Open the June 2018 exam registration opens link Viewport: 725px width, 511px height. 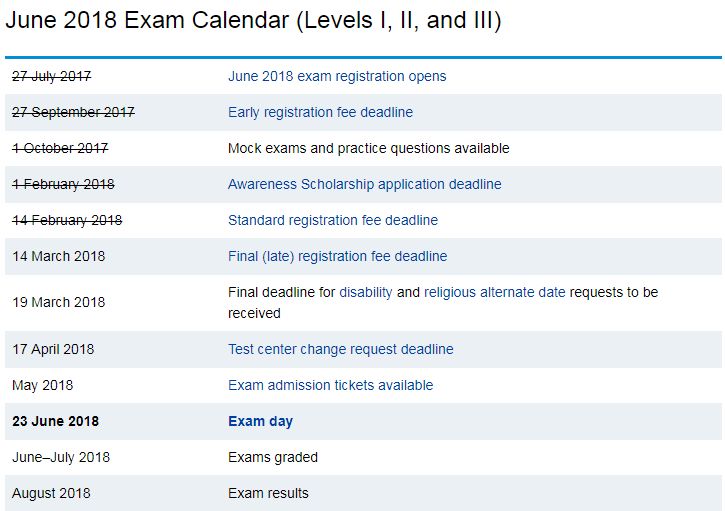coord(337,76)
